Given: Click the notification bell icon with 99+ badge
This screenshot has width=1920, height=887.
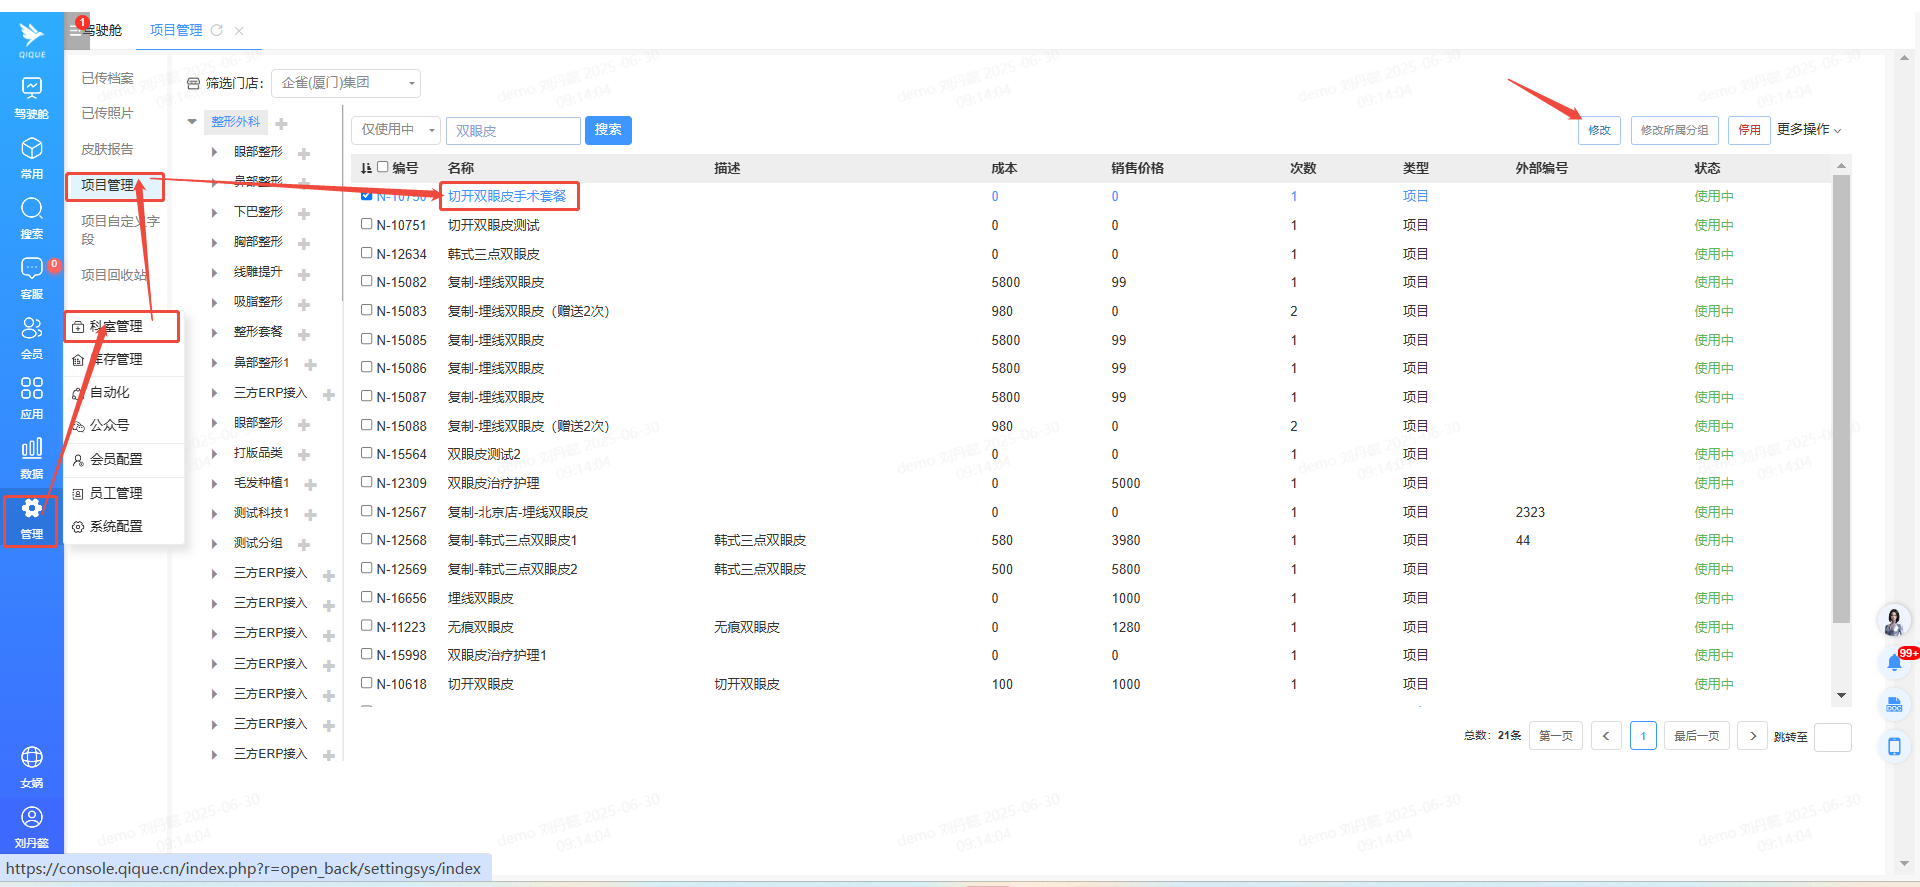Looking at the screenshot, I should (x=1894, y=662).
